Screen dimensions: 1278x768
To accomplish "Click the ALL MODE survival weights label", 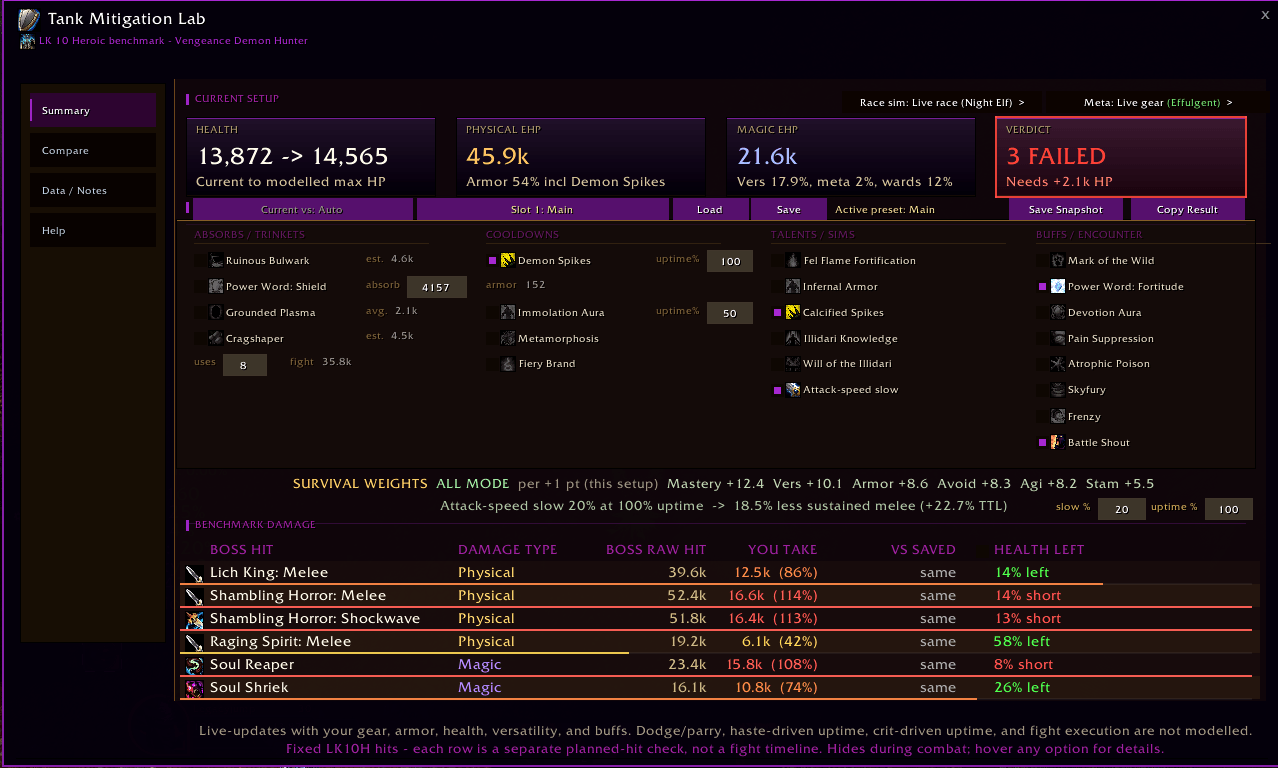I will tap(472, 483).
